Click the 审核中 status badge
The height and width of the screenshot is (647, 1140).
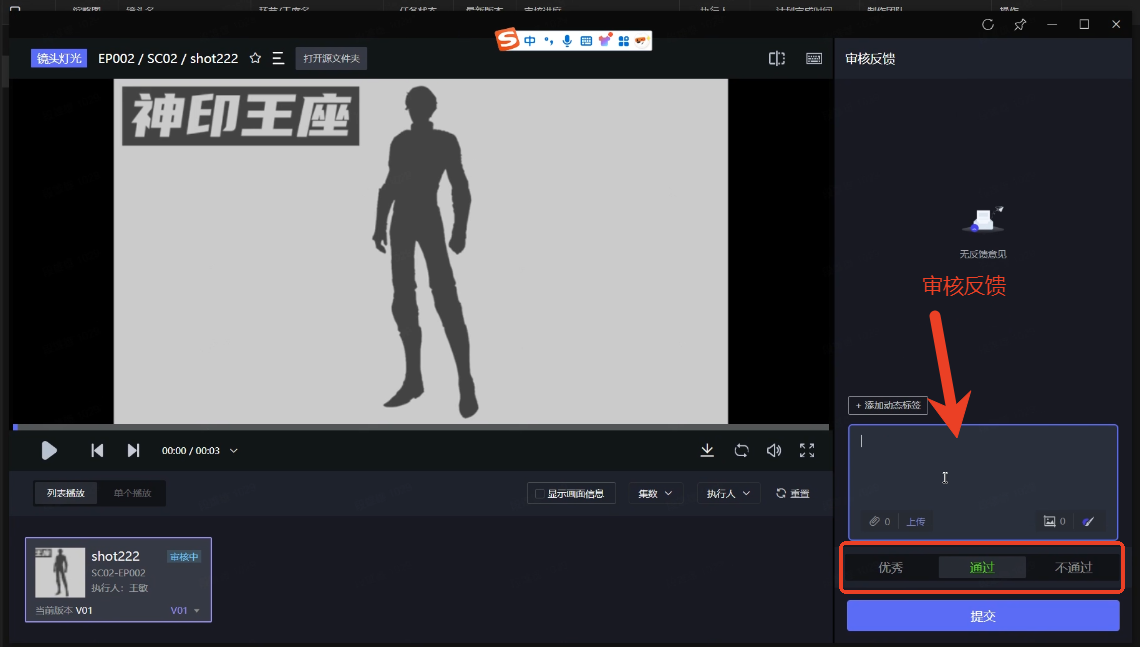pyautogui.click(x=184, y=557)
